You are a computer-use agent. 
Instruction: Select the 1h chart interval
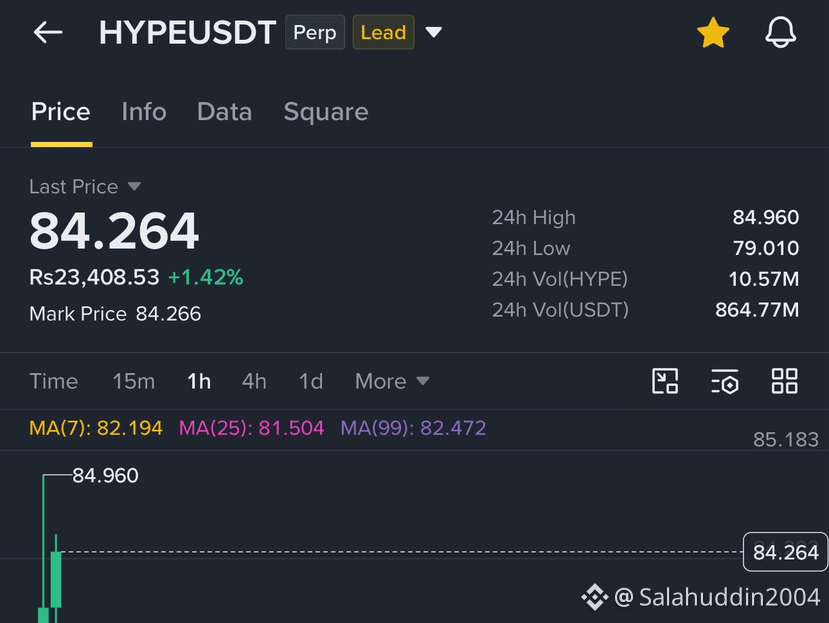click(199, 381)
